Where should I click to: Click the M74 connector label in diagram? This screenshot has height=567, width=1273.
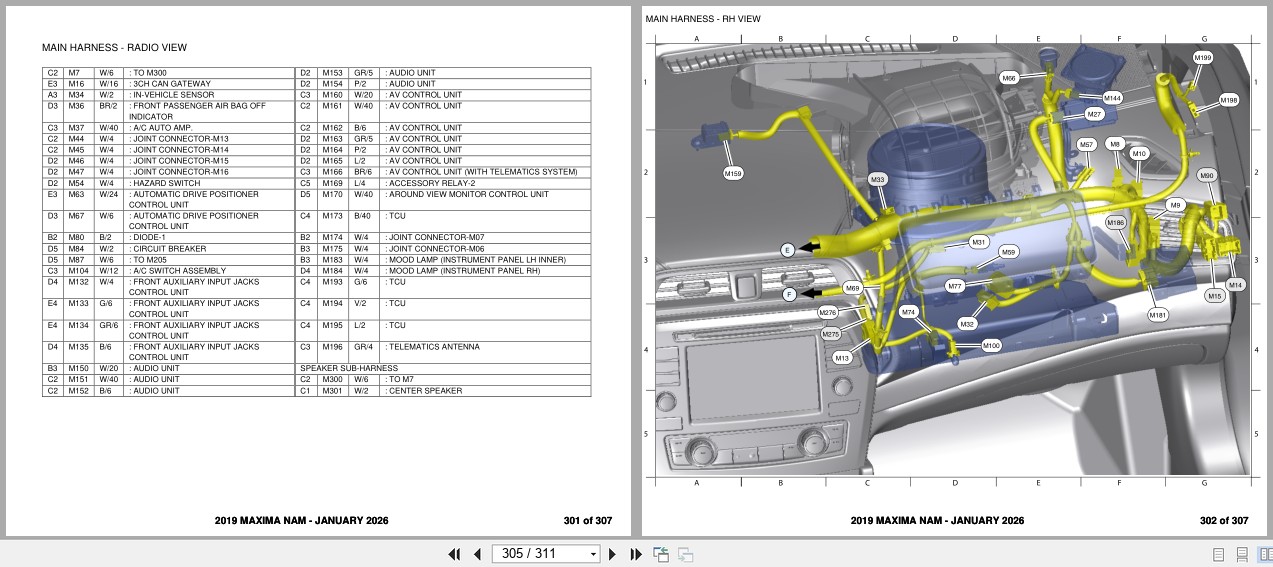tap(908, 312)
